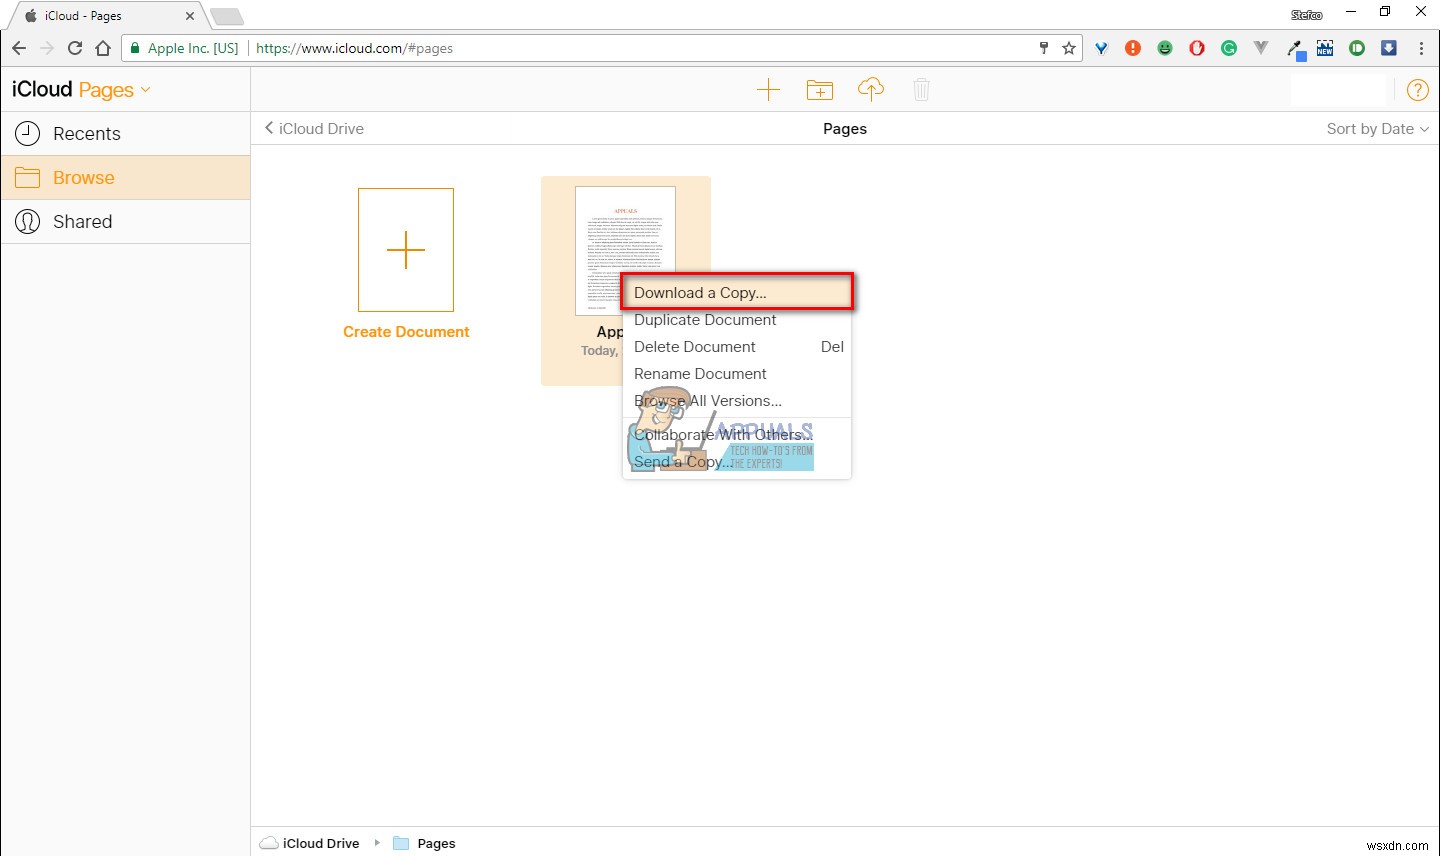Screen dimensions: 1440x856
Task: Choose Send a Copy from the context menu
Action: pos(737,462)
